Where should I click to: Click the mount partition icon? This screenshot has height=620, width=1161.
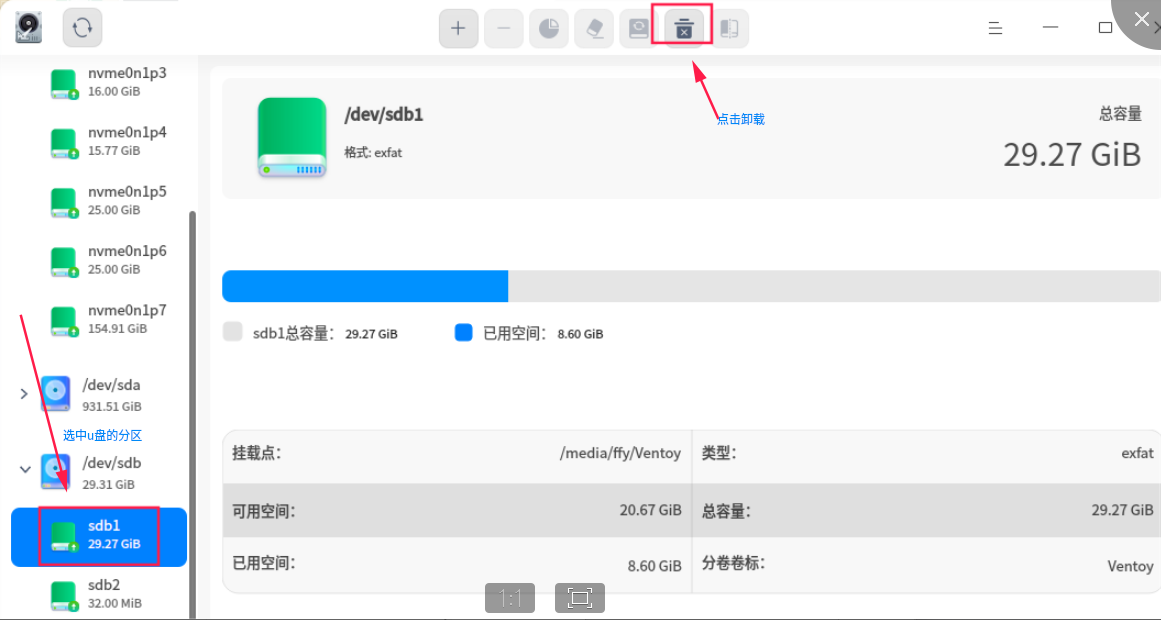tap(639, 29)
